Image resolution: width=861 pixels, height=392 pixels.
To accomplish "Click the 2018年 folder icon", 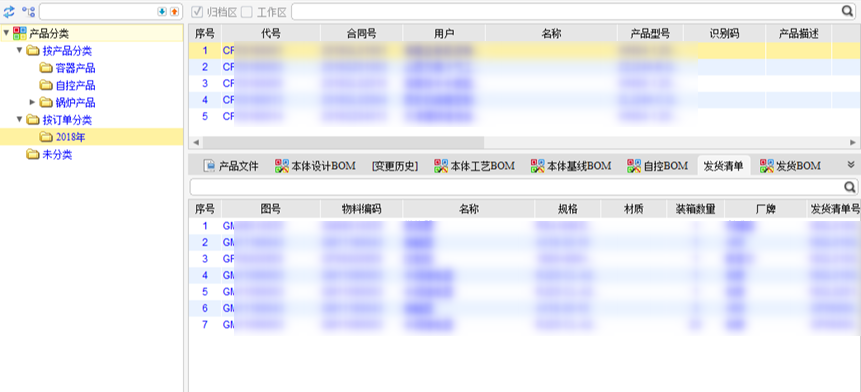I will pos(46,137).
